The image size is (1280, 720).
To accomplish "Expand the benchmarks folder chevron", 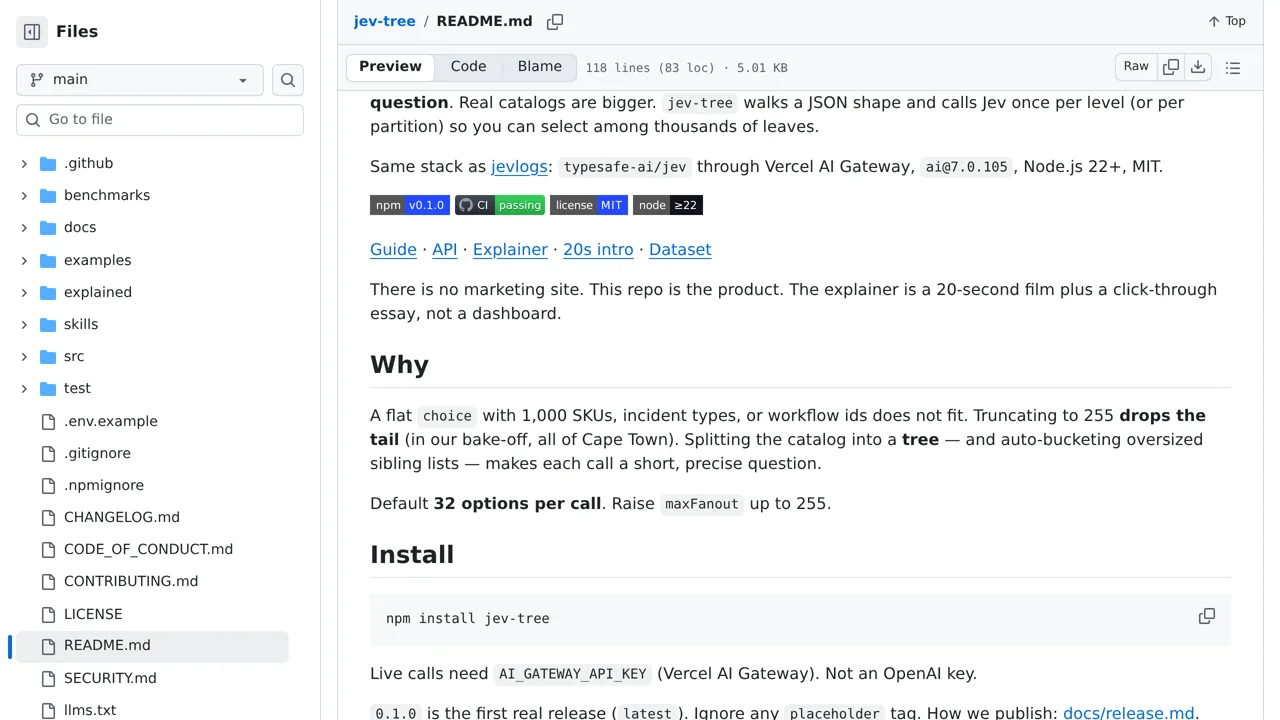I will [24, 196].
